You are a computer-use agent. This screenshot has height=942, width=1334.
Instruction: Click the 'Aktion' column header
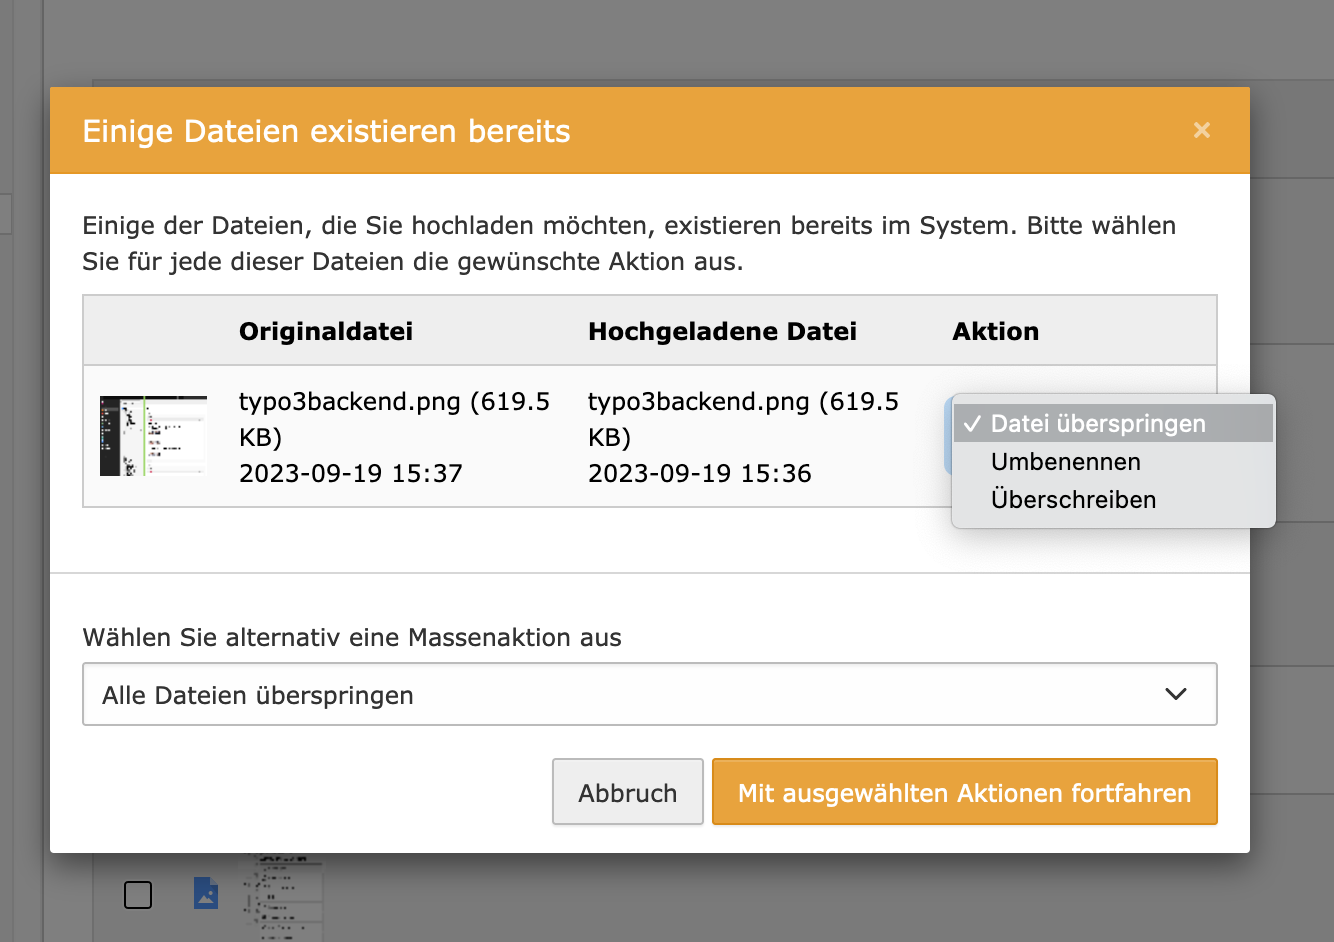995,332
